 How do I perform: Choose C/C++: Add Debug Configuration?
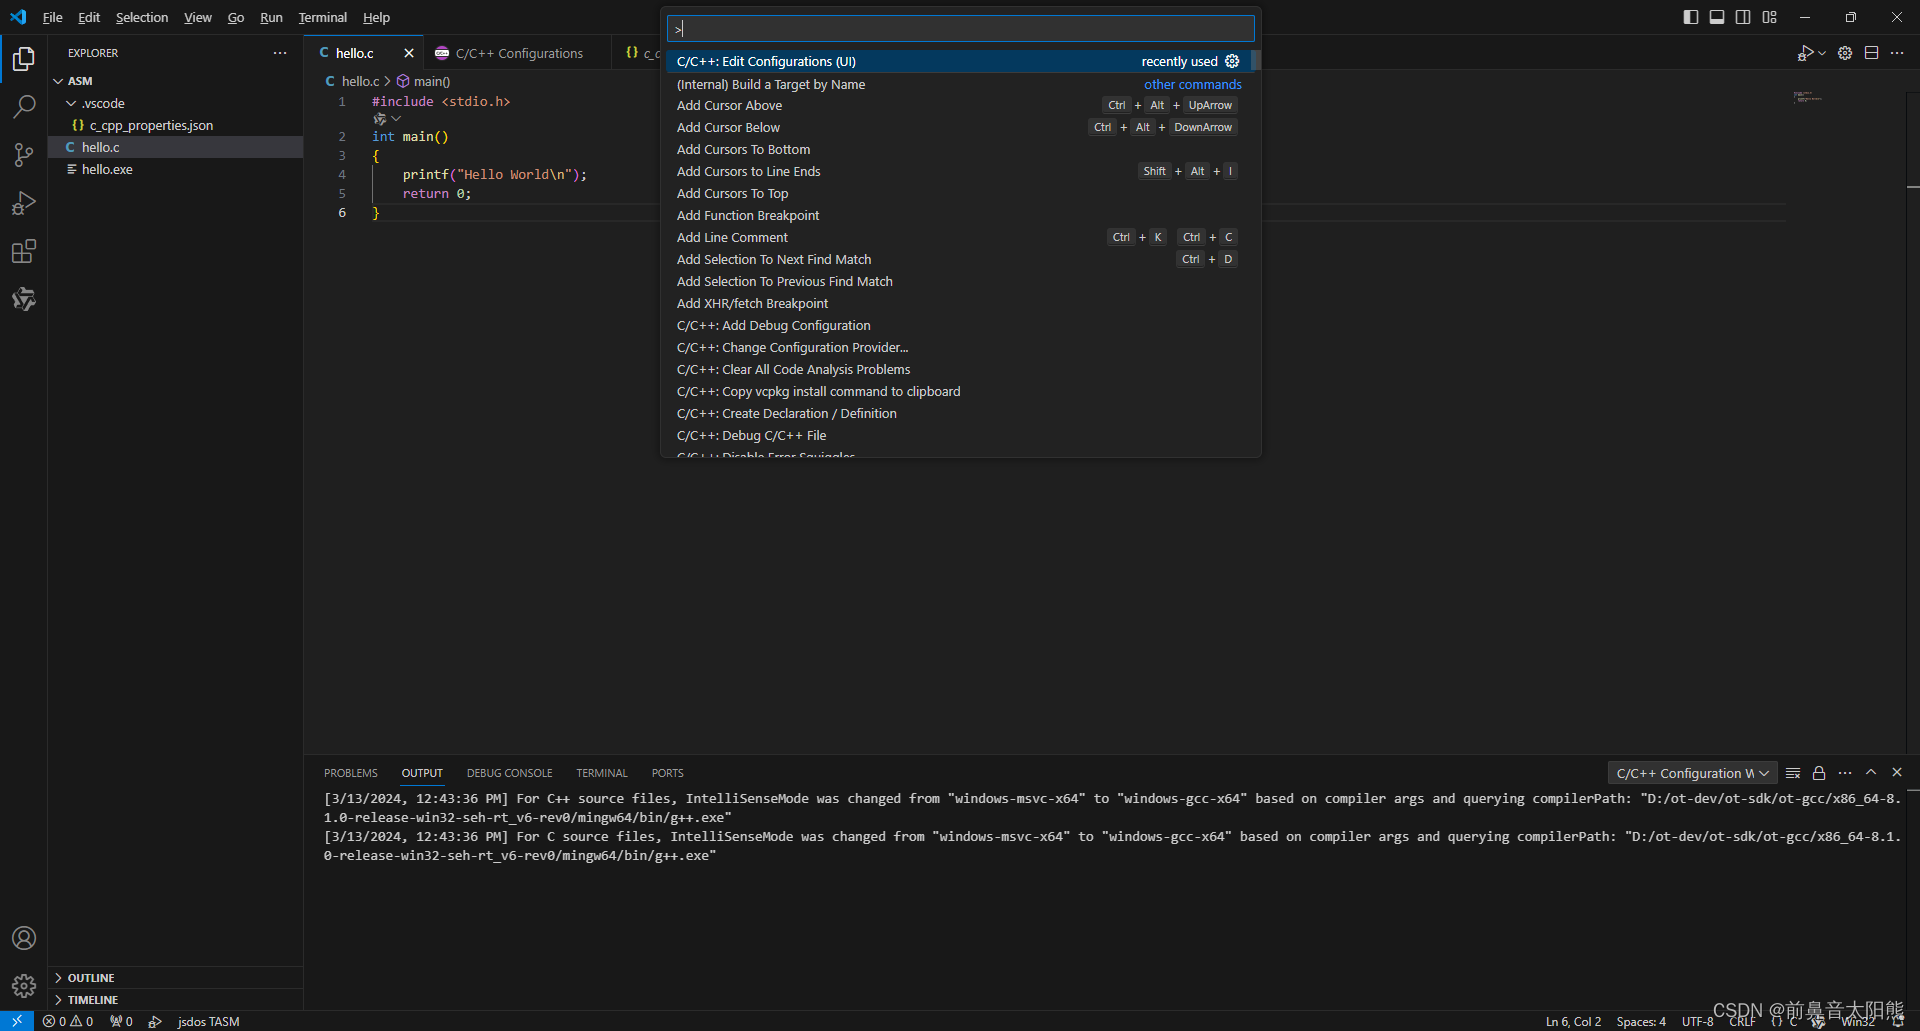958,325
